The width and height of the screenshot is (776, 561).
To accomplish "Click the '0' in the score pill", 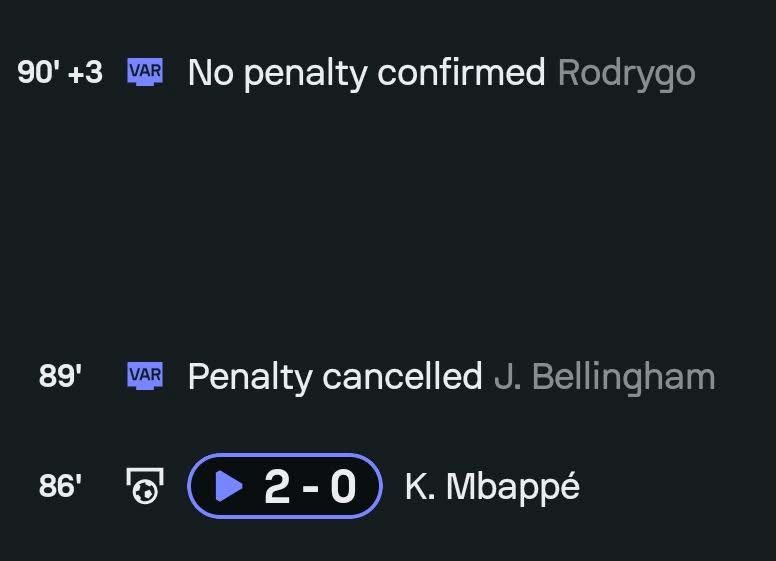I will coord(343,487).
